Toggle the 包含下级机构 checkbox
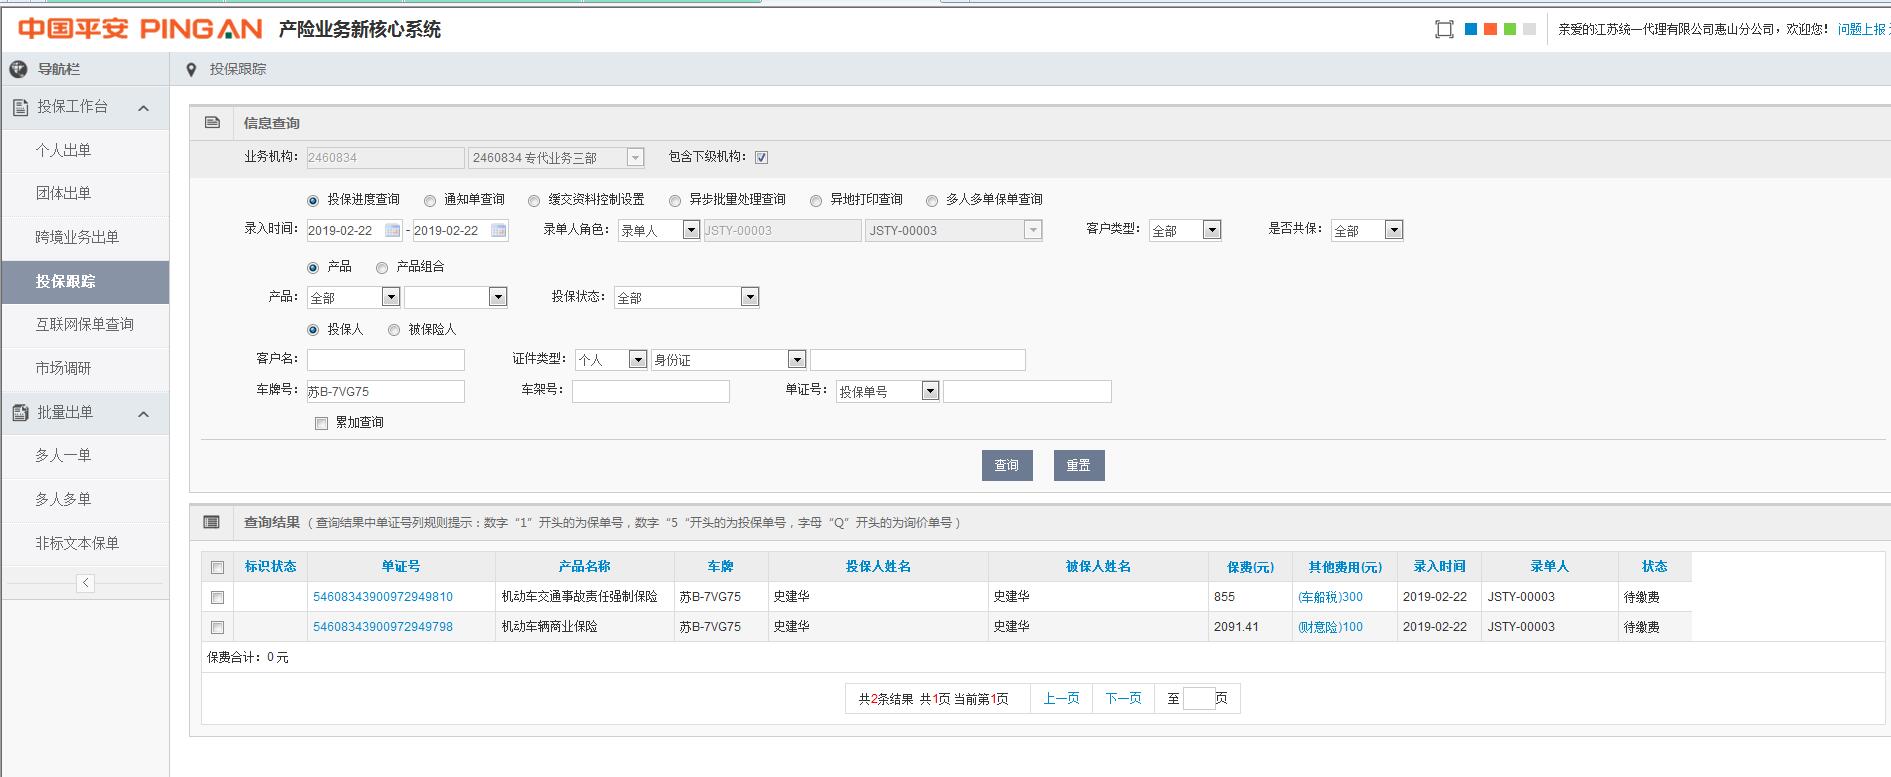 point(761,157)
